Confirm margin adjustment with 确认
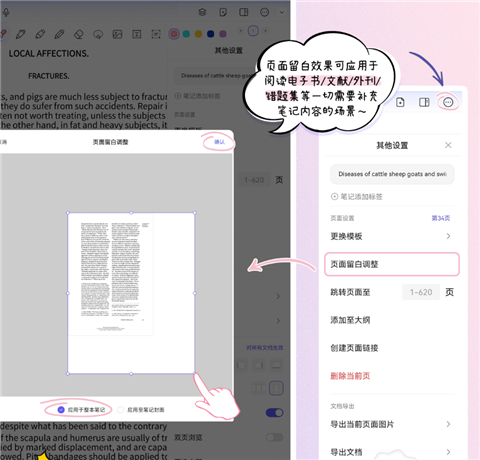 [219, 142]
